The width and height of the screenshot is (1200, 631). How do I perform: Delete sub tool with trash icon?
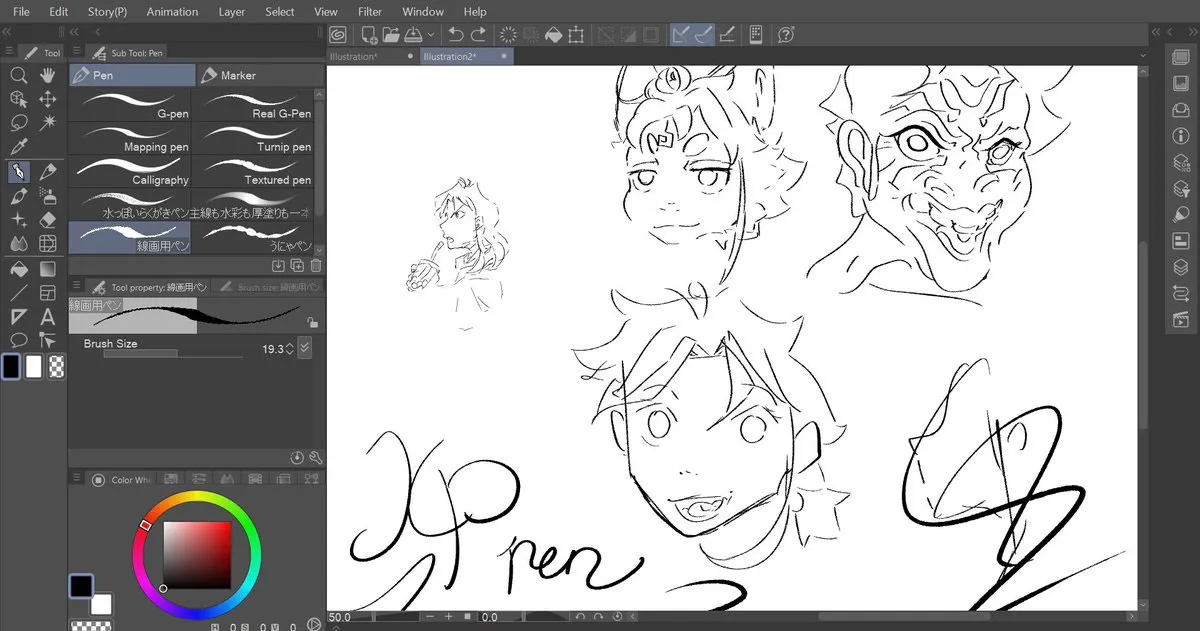316,265
